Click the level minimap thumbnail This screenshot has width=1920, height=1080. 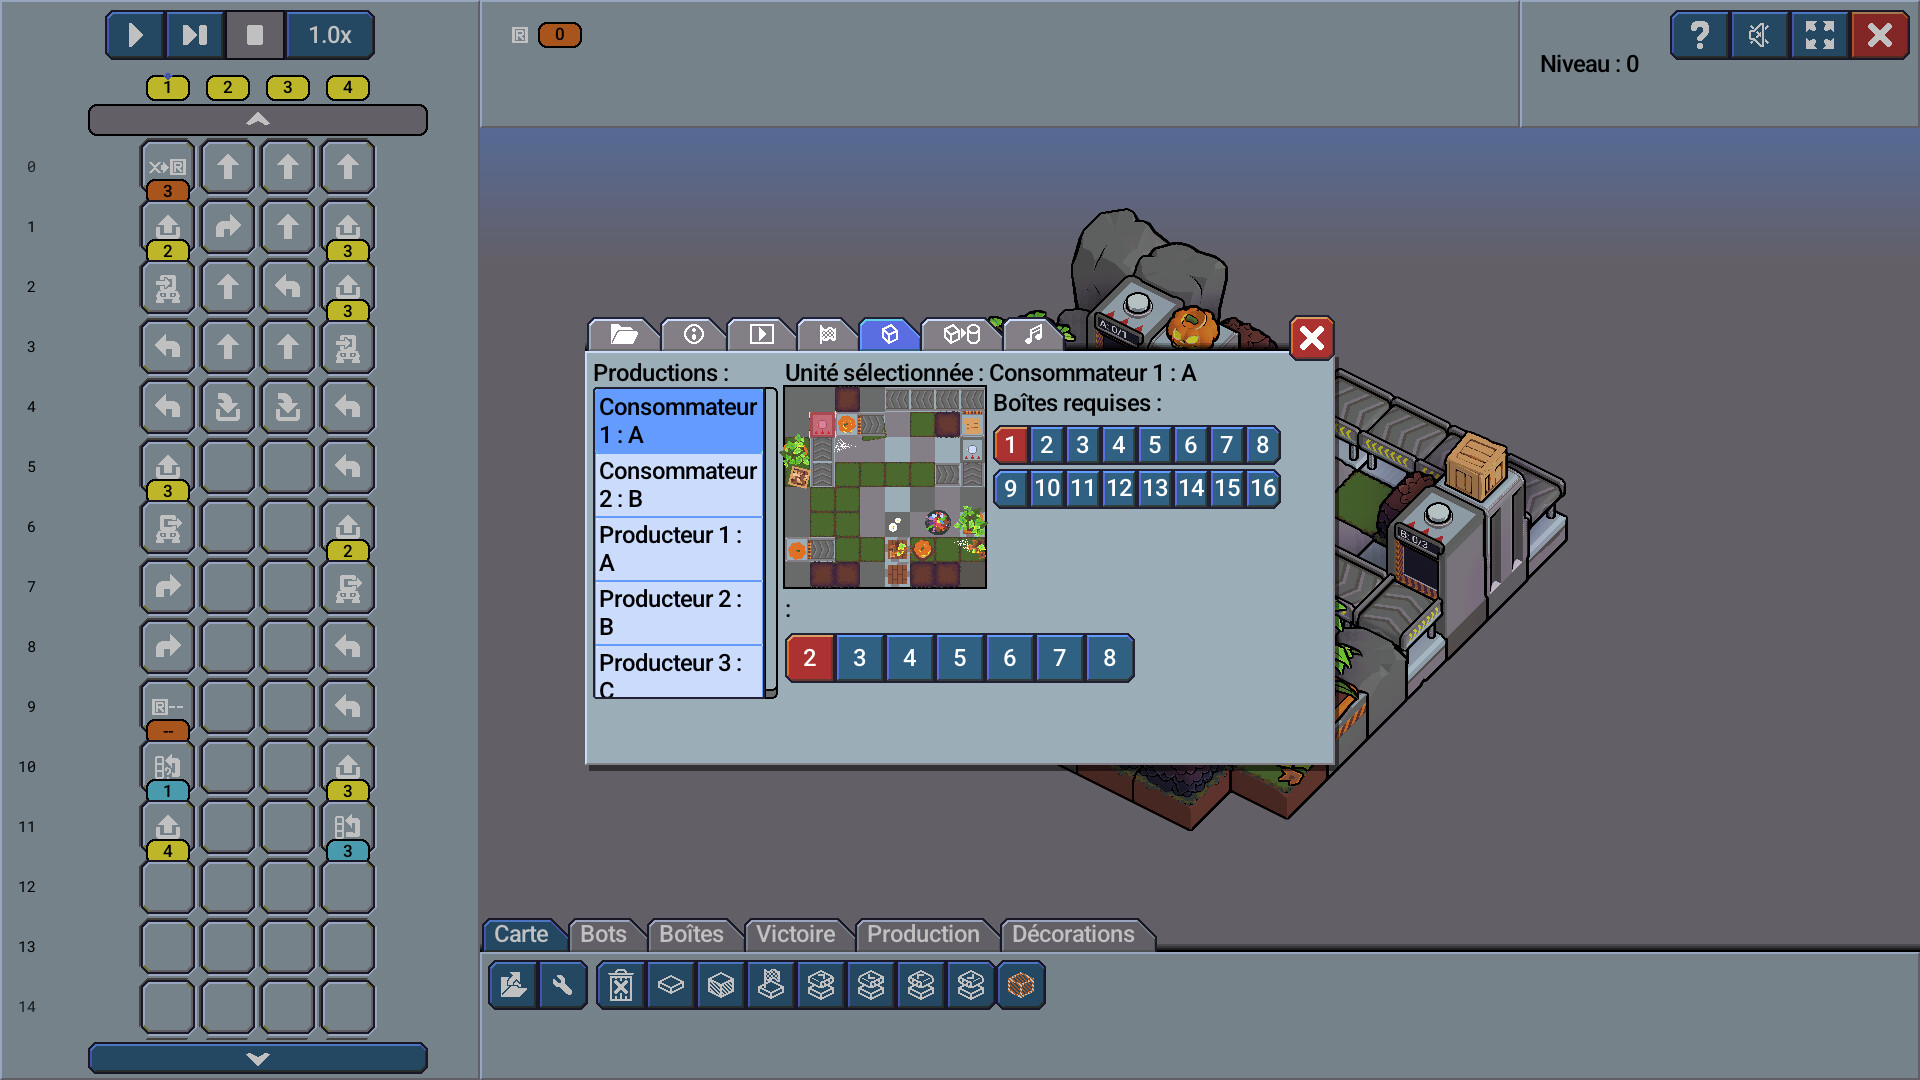(x=885, y=488)
